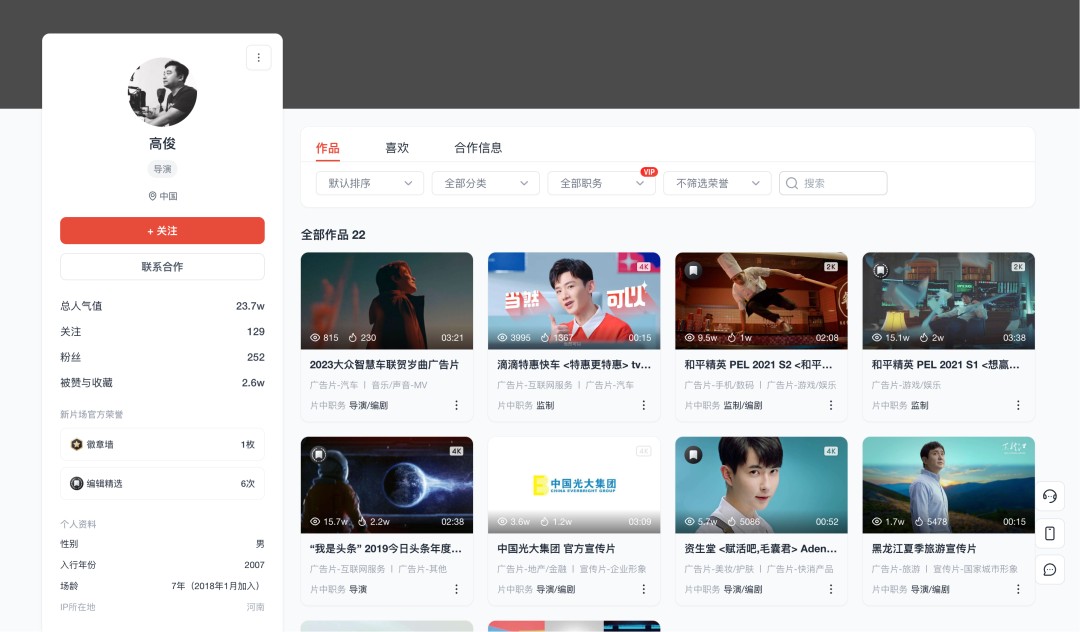This screenshot has width=1080, height=632.
Task: Switch to the 喜欢 tab
Action: tap(397, 147)
